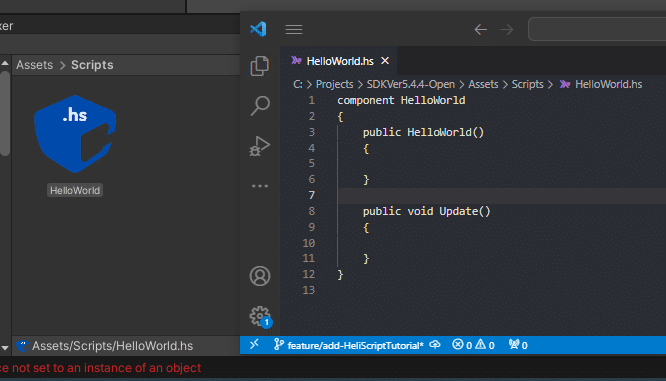This screenshot has height=381, width=666.
Task: Show additional views via ellipsis icon
Action: tap(260, 186)
